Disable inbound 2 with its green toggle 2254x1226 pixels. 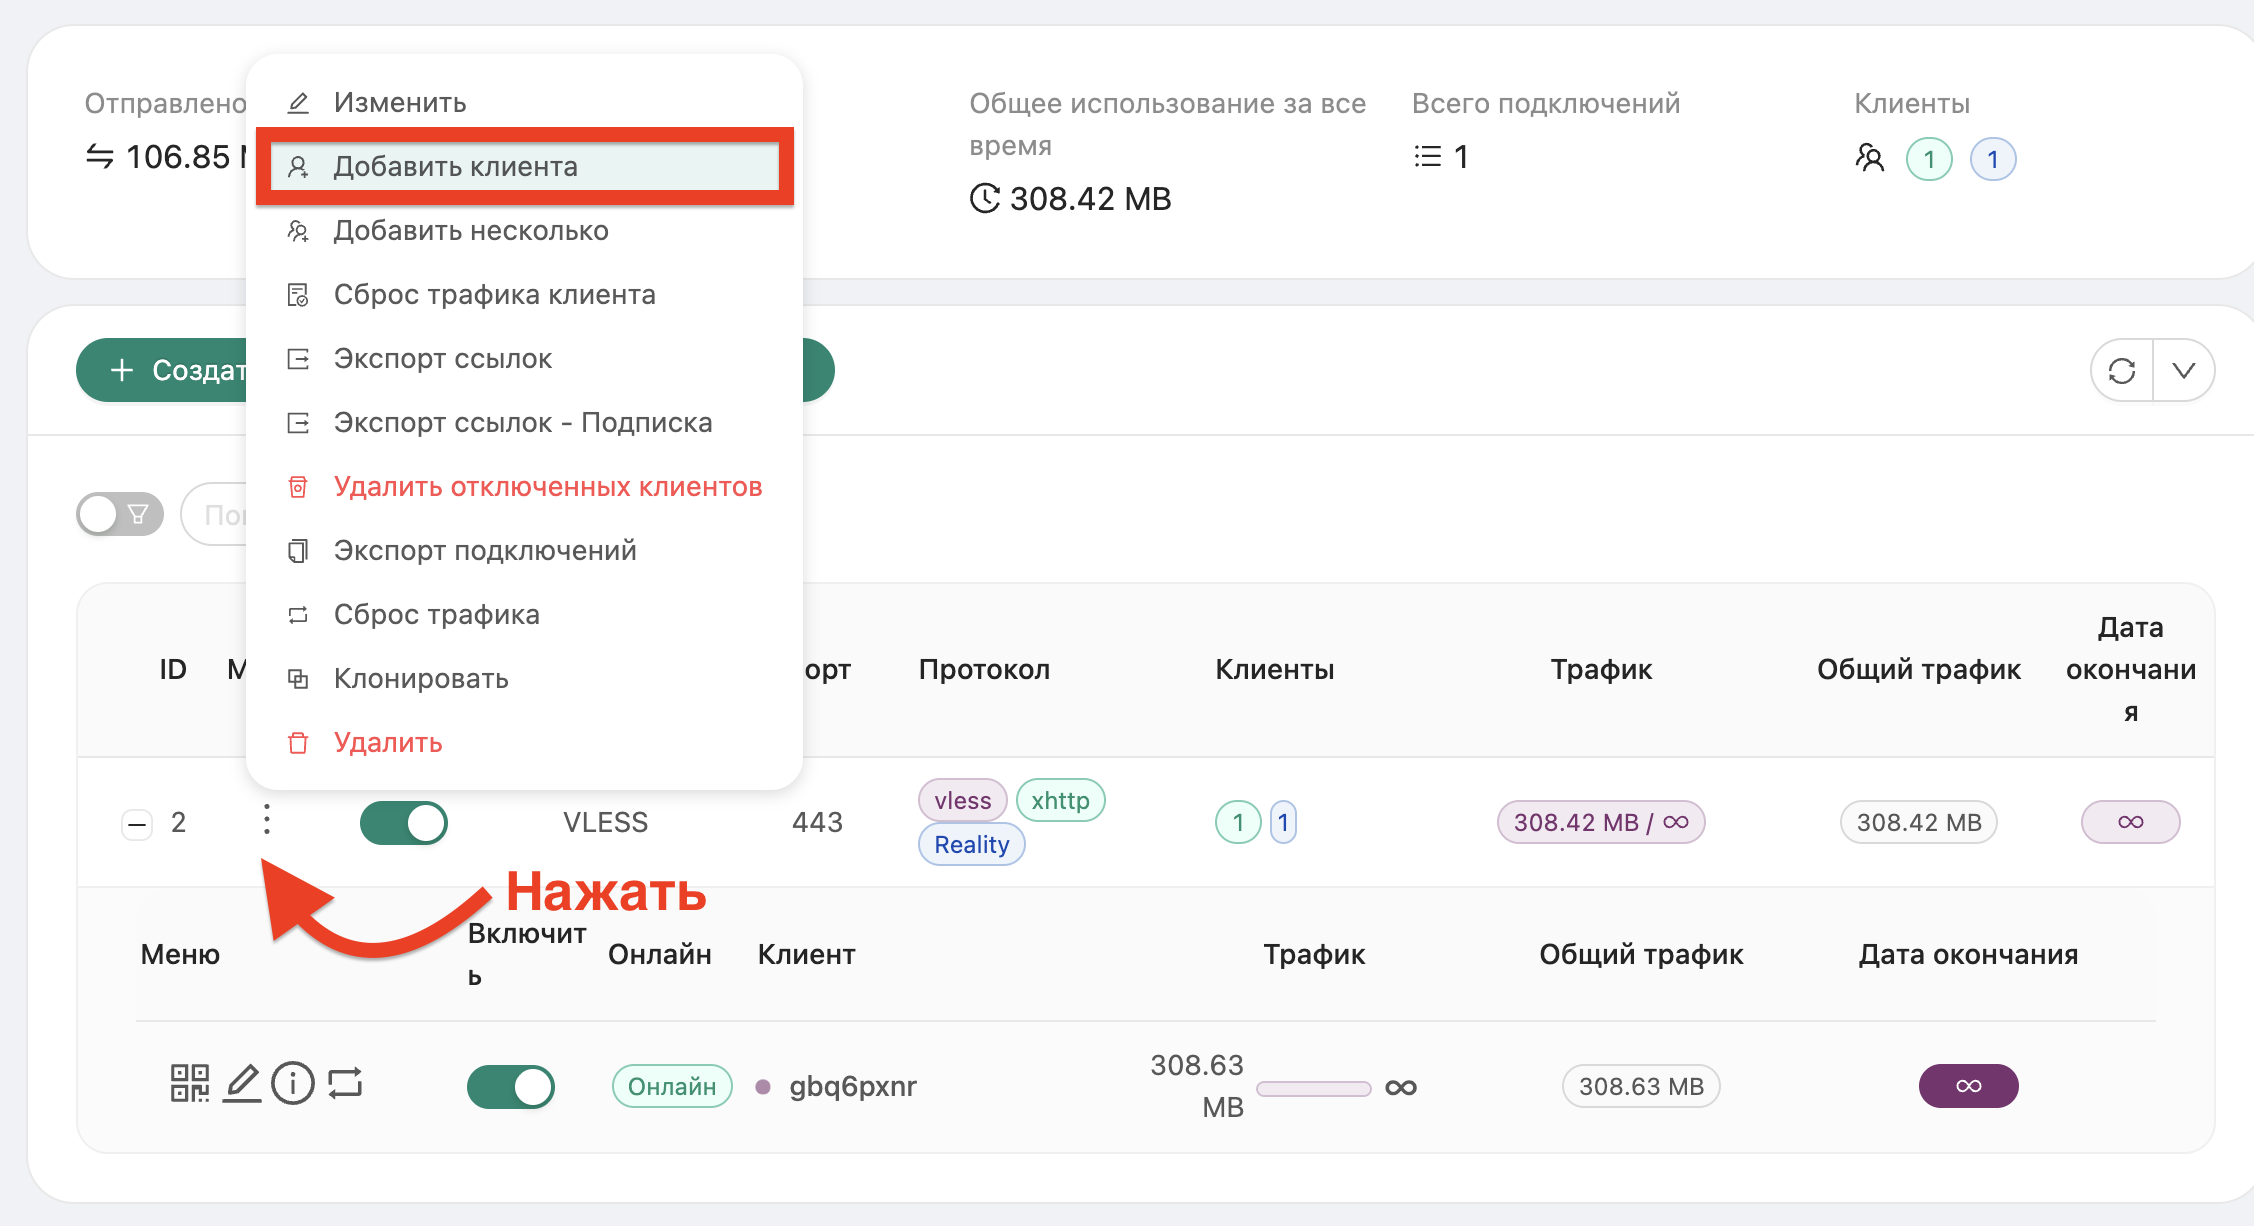click(404, 822)
